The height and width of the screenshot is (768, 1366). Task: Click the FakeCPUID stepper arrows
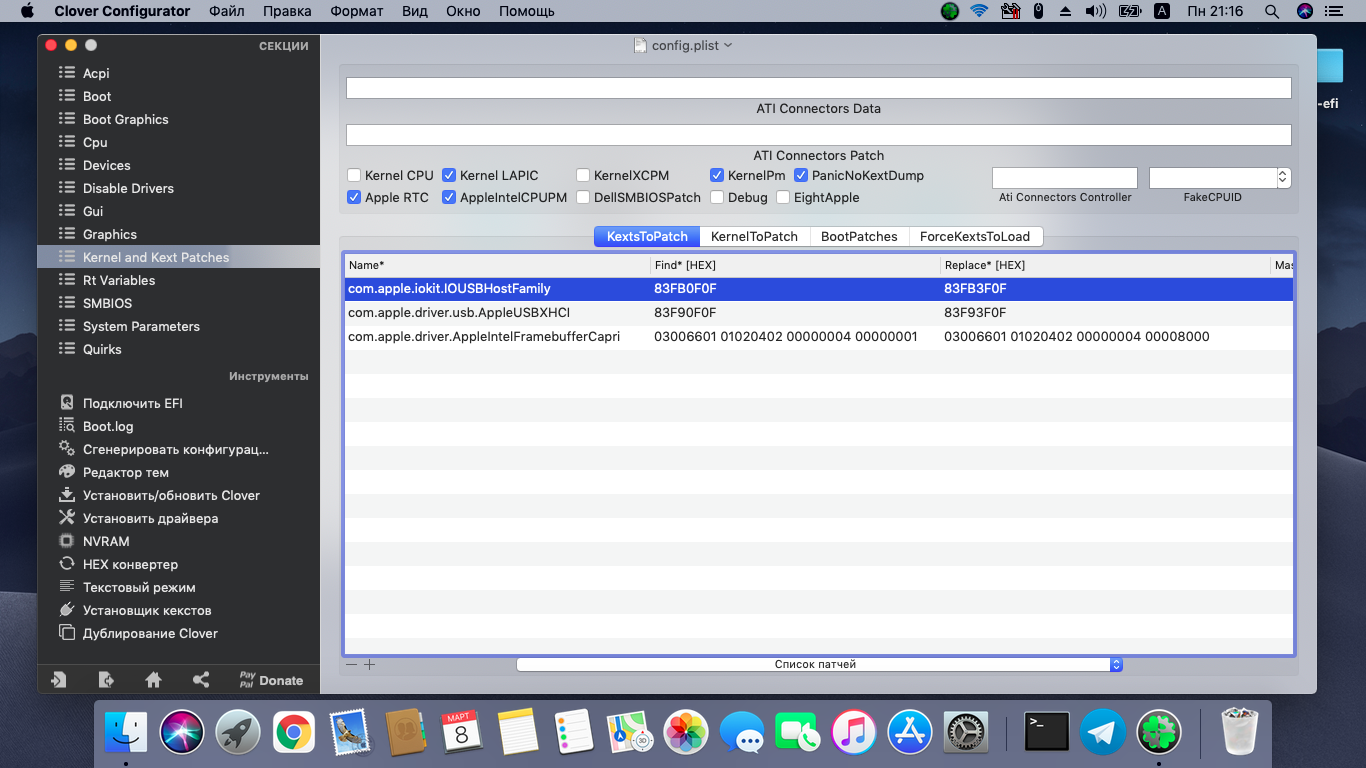tap(1284, 178)
